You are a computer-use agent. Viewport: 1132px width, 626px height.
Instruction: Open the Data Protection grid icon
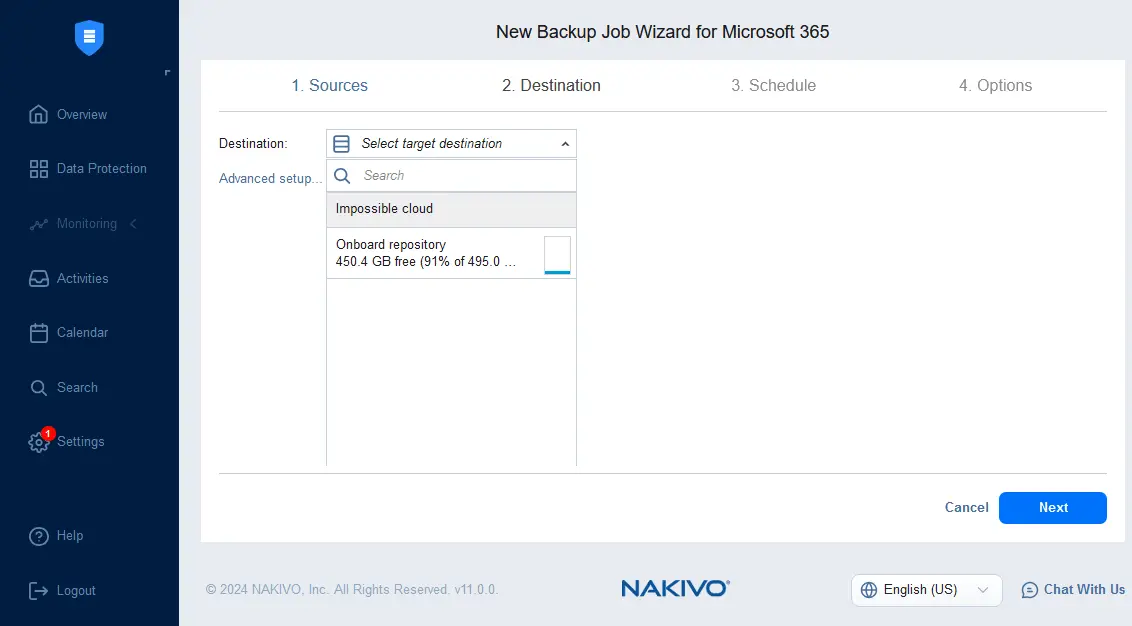point(38,169)
